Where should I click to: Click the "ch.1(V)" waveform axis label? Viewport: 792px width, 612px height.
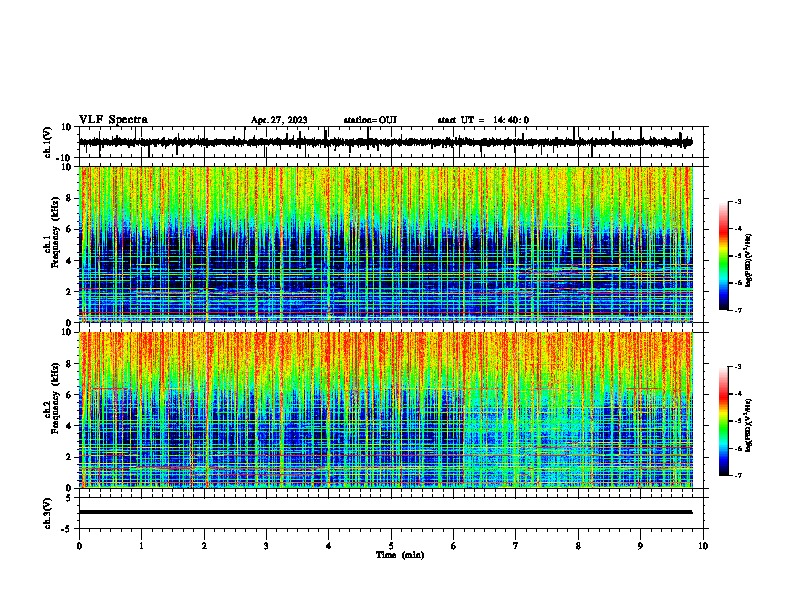click(48, 142)
